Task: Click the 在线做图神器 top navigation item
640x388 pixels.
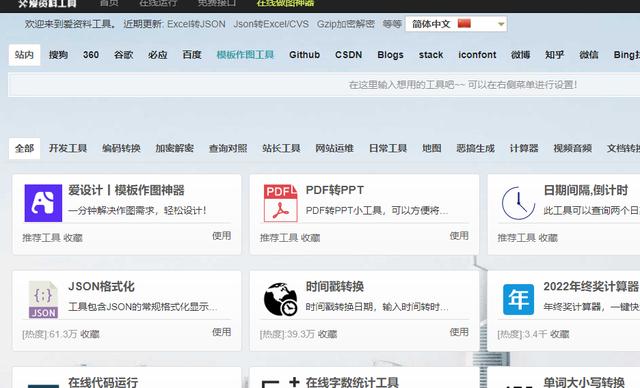Action: point(285,3)
